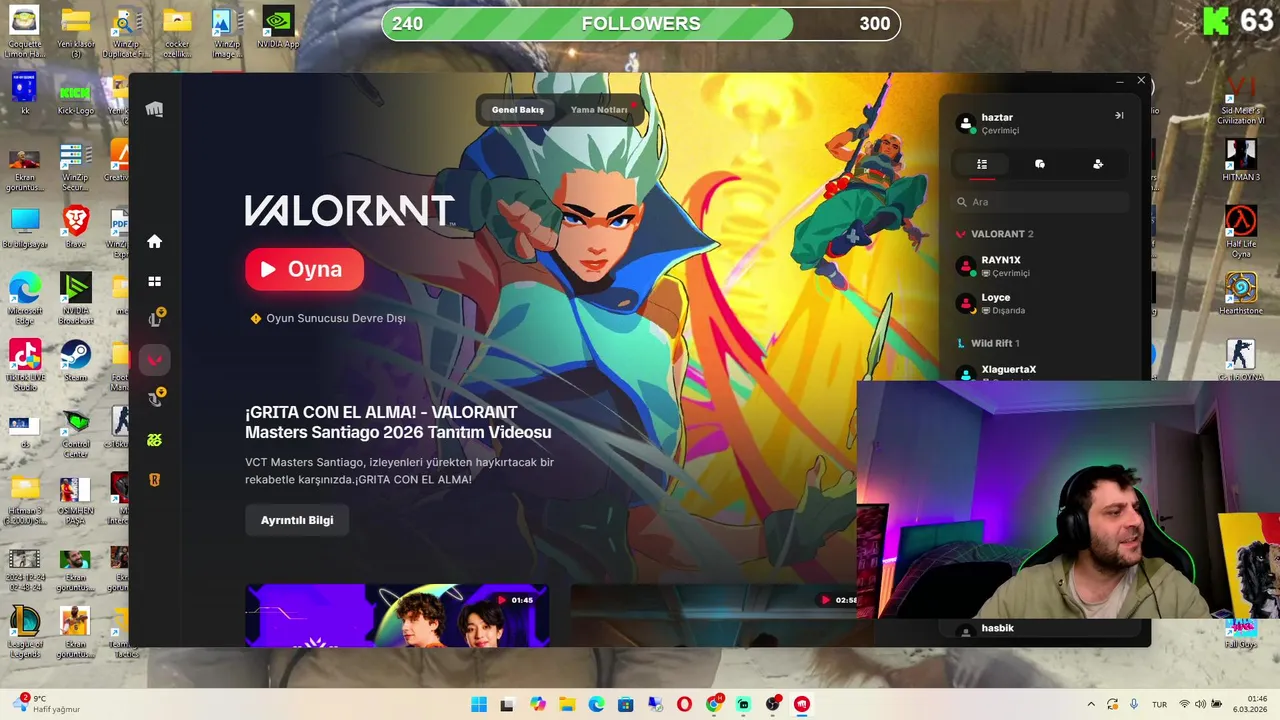Open the Half Life Oyna desktop shortcut
The width and height of the screenshot is (1280, 720).
[x=1241, y=232]
